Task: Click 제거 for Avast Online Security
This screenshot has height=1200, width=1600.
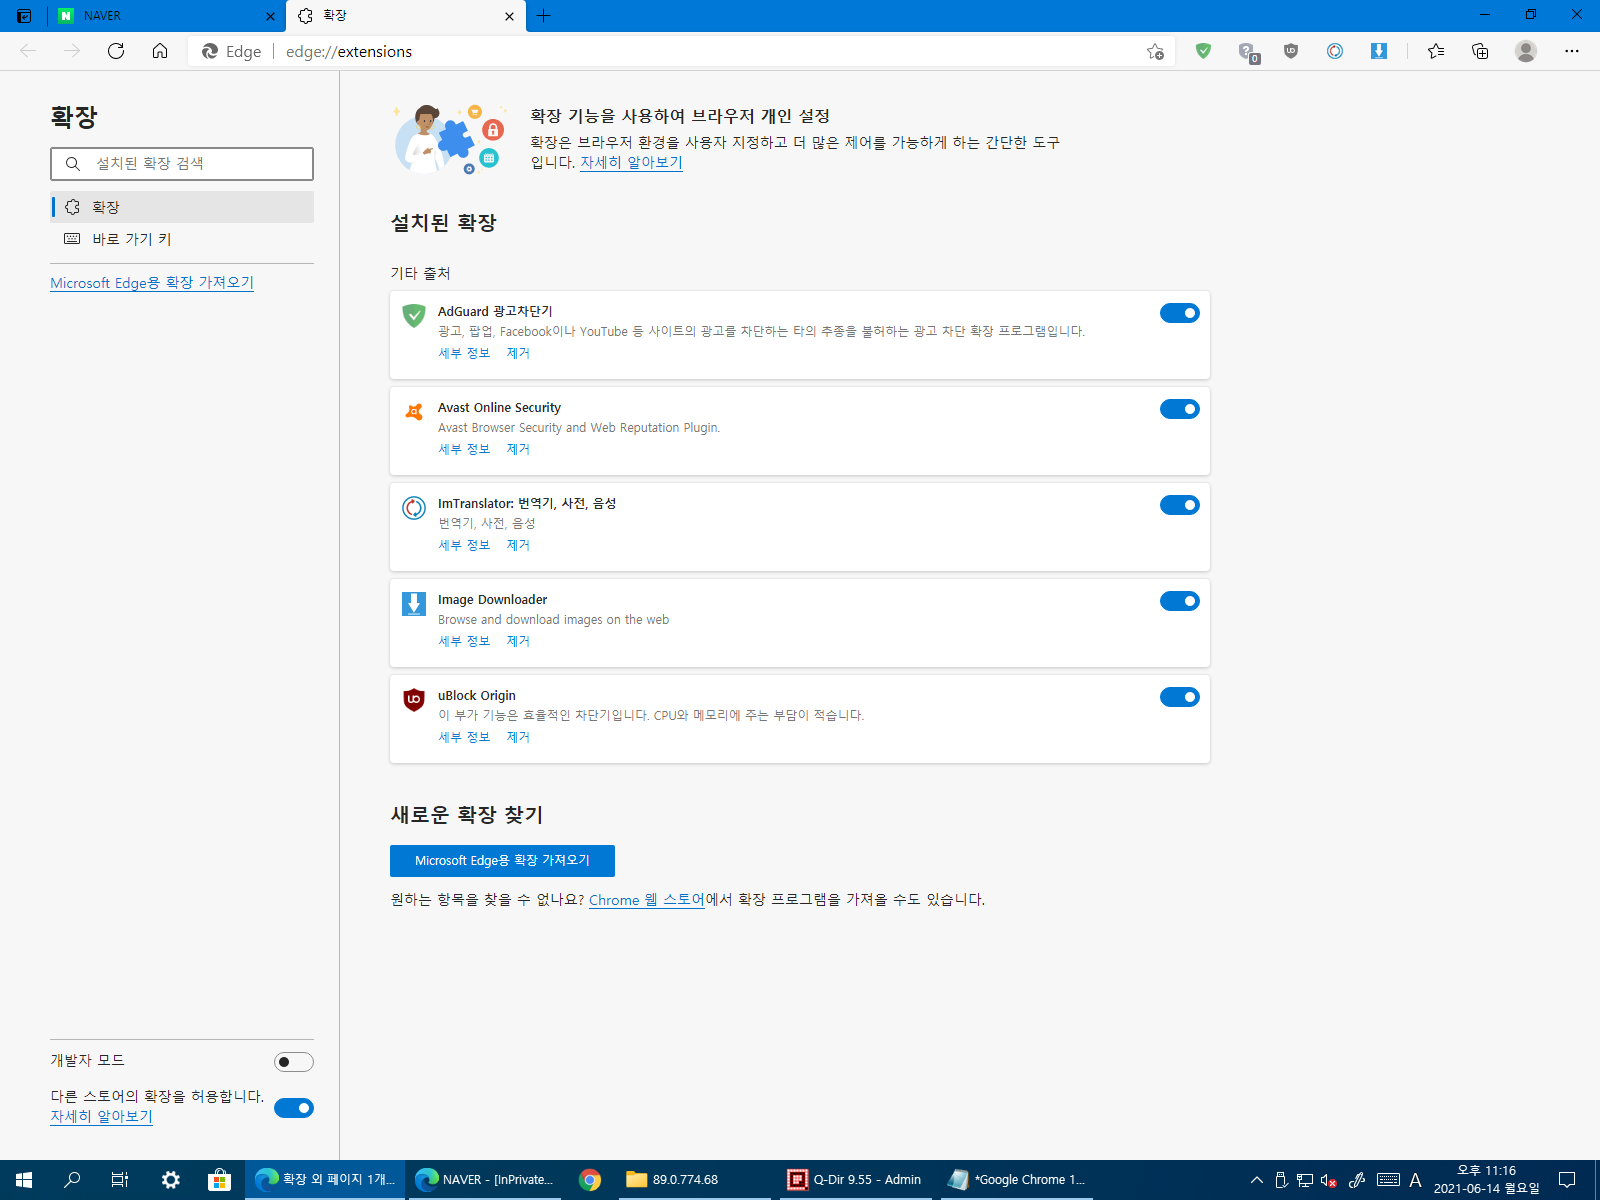Action: [518, 449]
